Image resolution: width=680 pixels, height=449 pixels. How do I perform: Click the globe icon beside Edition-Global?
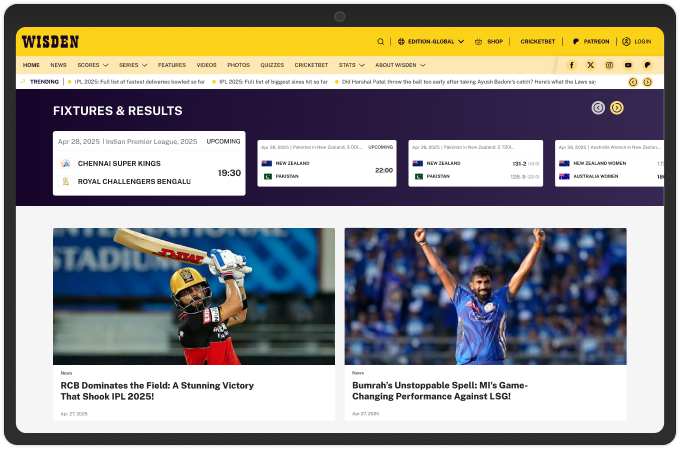(401, 42)
